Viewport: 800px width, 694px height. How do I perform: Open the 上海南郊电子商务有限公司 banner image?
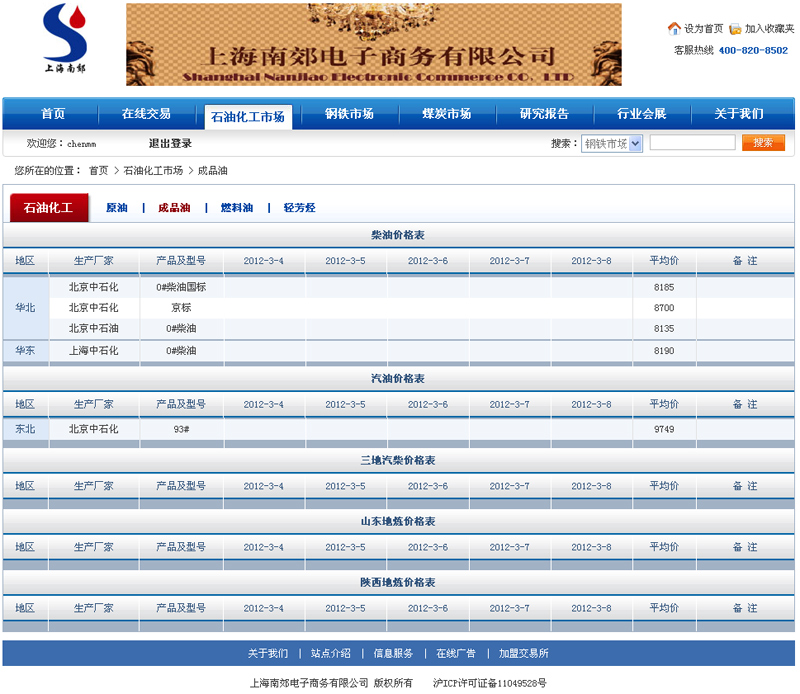point(373,44)
